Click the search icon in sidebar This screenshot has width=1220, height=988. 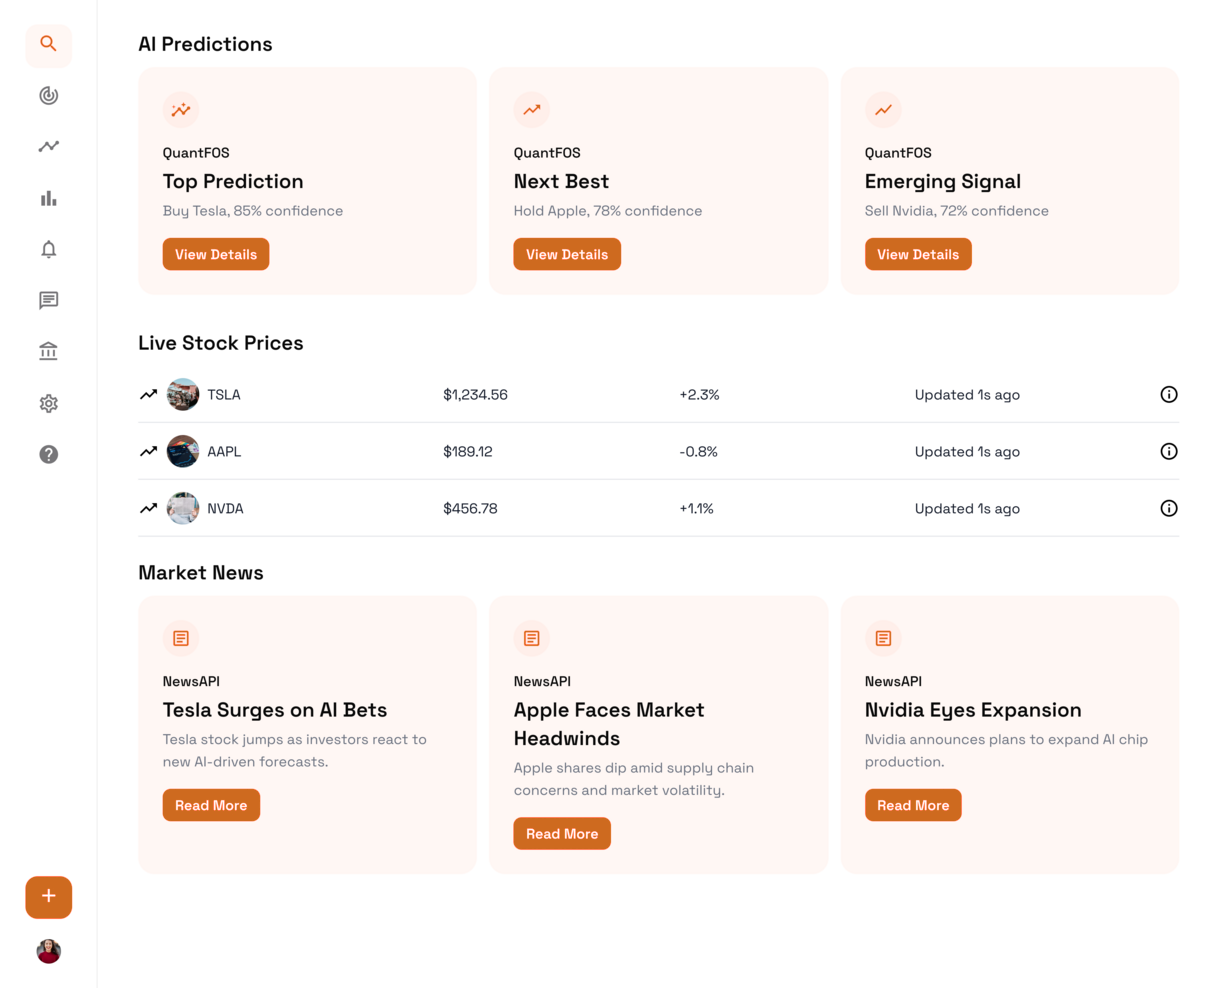click(x=48, y=45)
